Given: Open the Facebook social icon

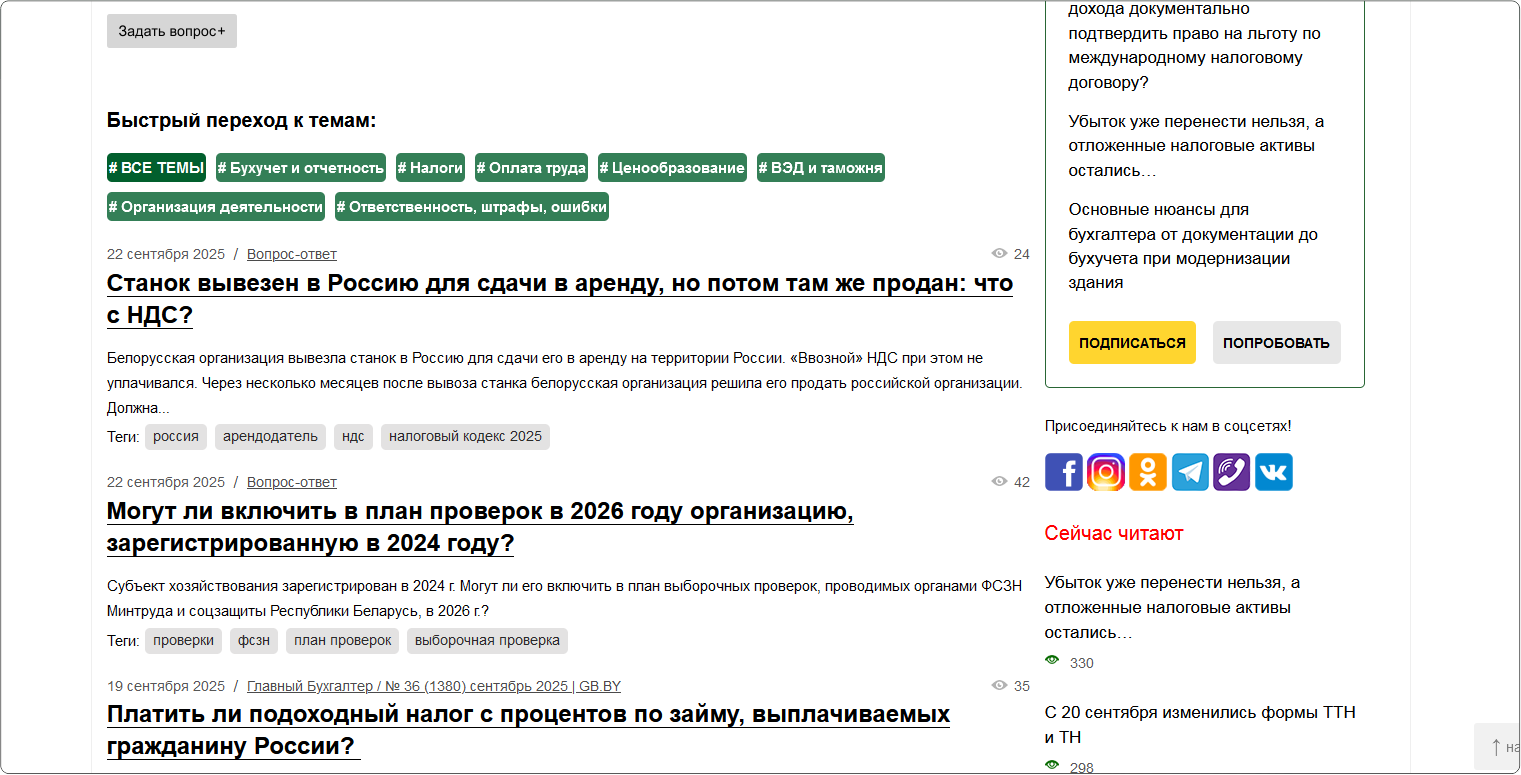Looking at the screenshot, I should pos(1063,472).
